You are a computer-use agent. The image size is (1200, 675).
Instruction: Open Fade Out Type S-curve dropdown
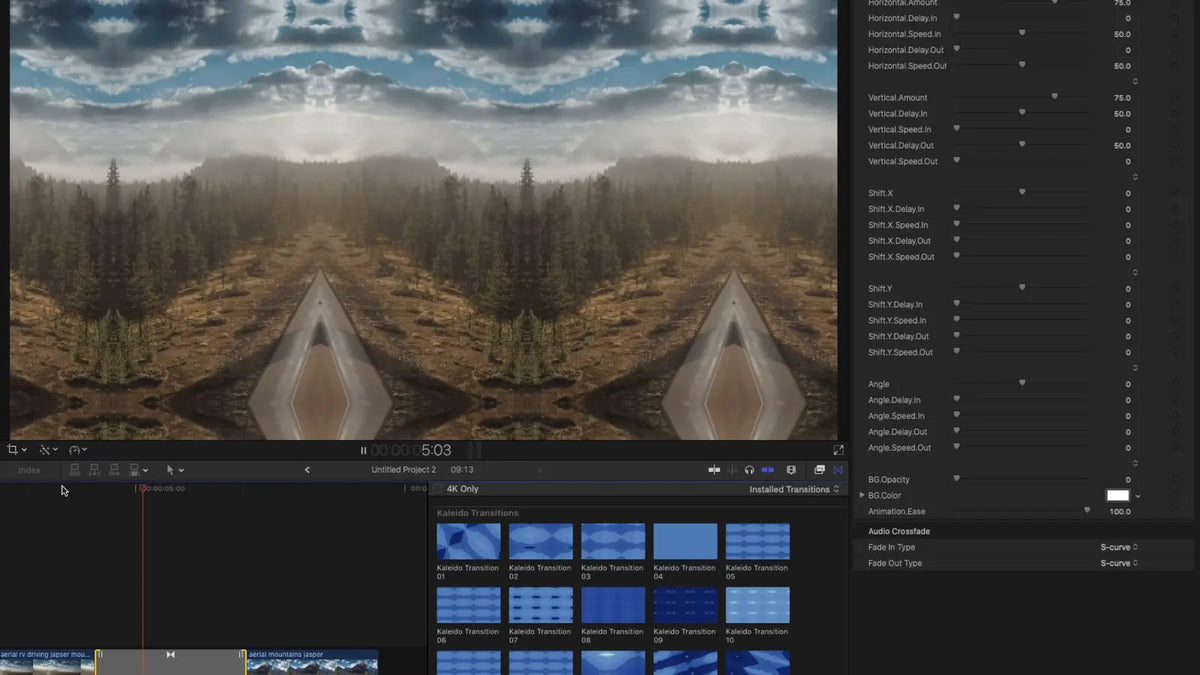pyautogui.click(x=1119, y=563)
